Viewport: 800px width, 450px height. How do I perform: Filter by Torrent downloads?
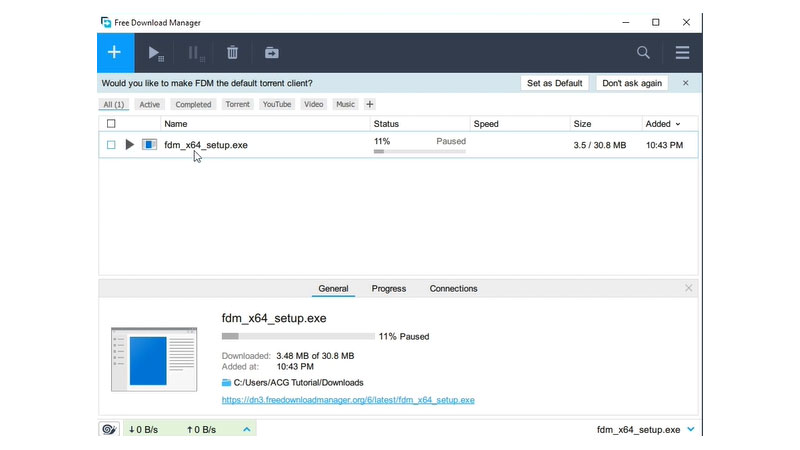(x=238, y=105)
